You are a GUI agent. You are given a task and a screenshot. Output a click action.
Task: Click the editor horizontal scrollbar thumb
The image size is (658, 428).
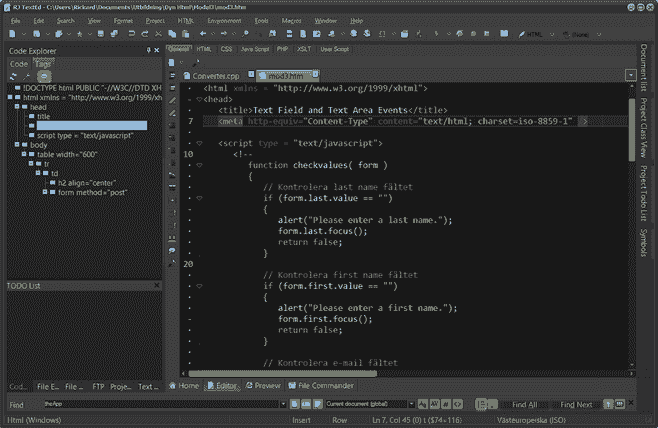click(282, 373)
